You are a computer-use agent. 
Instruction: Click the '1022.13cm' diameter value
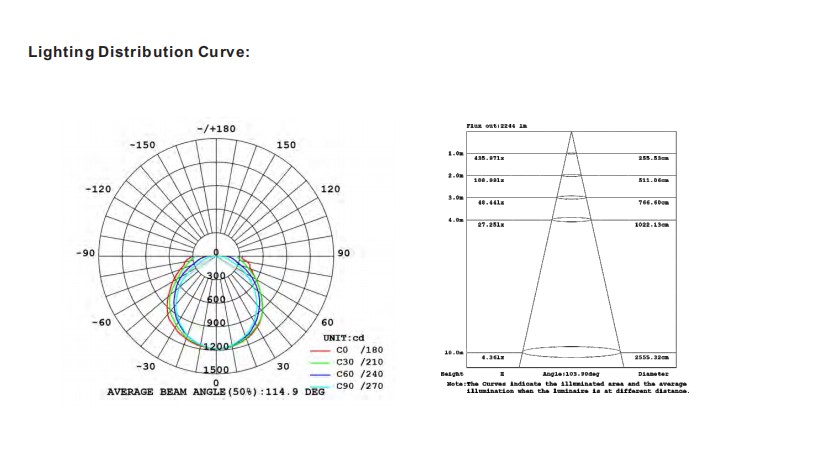(x=652, y=225)
